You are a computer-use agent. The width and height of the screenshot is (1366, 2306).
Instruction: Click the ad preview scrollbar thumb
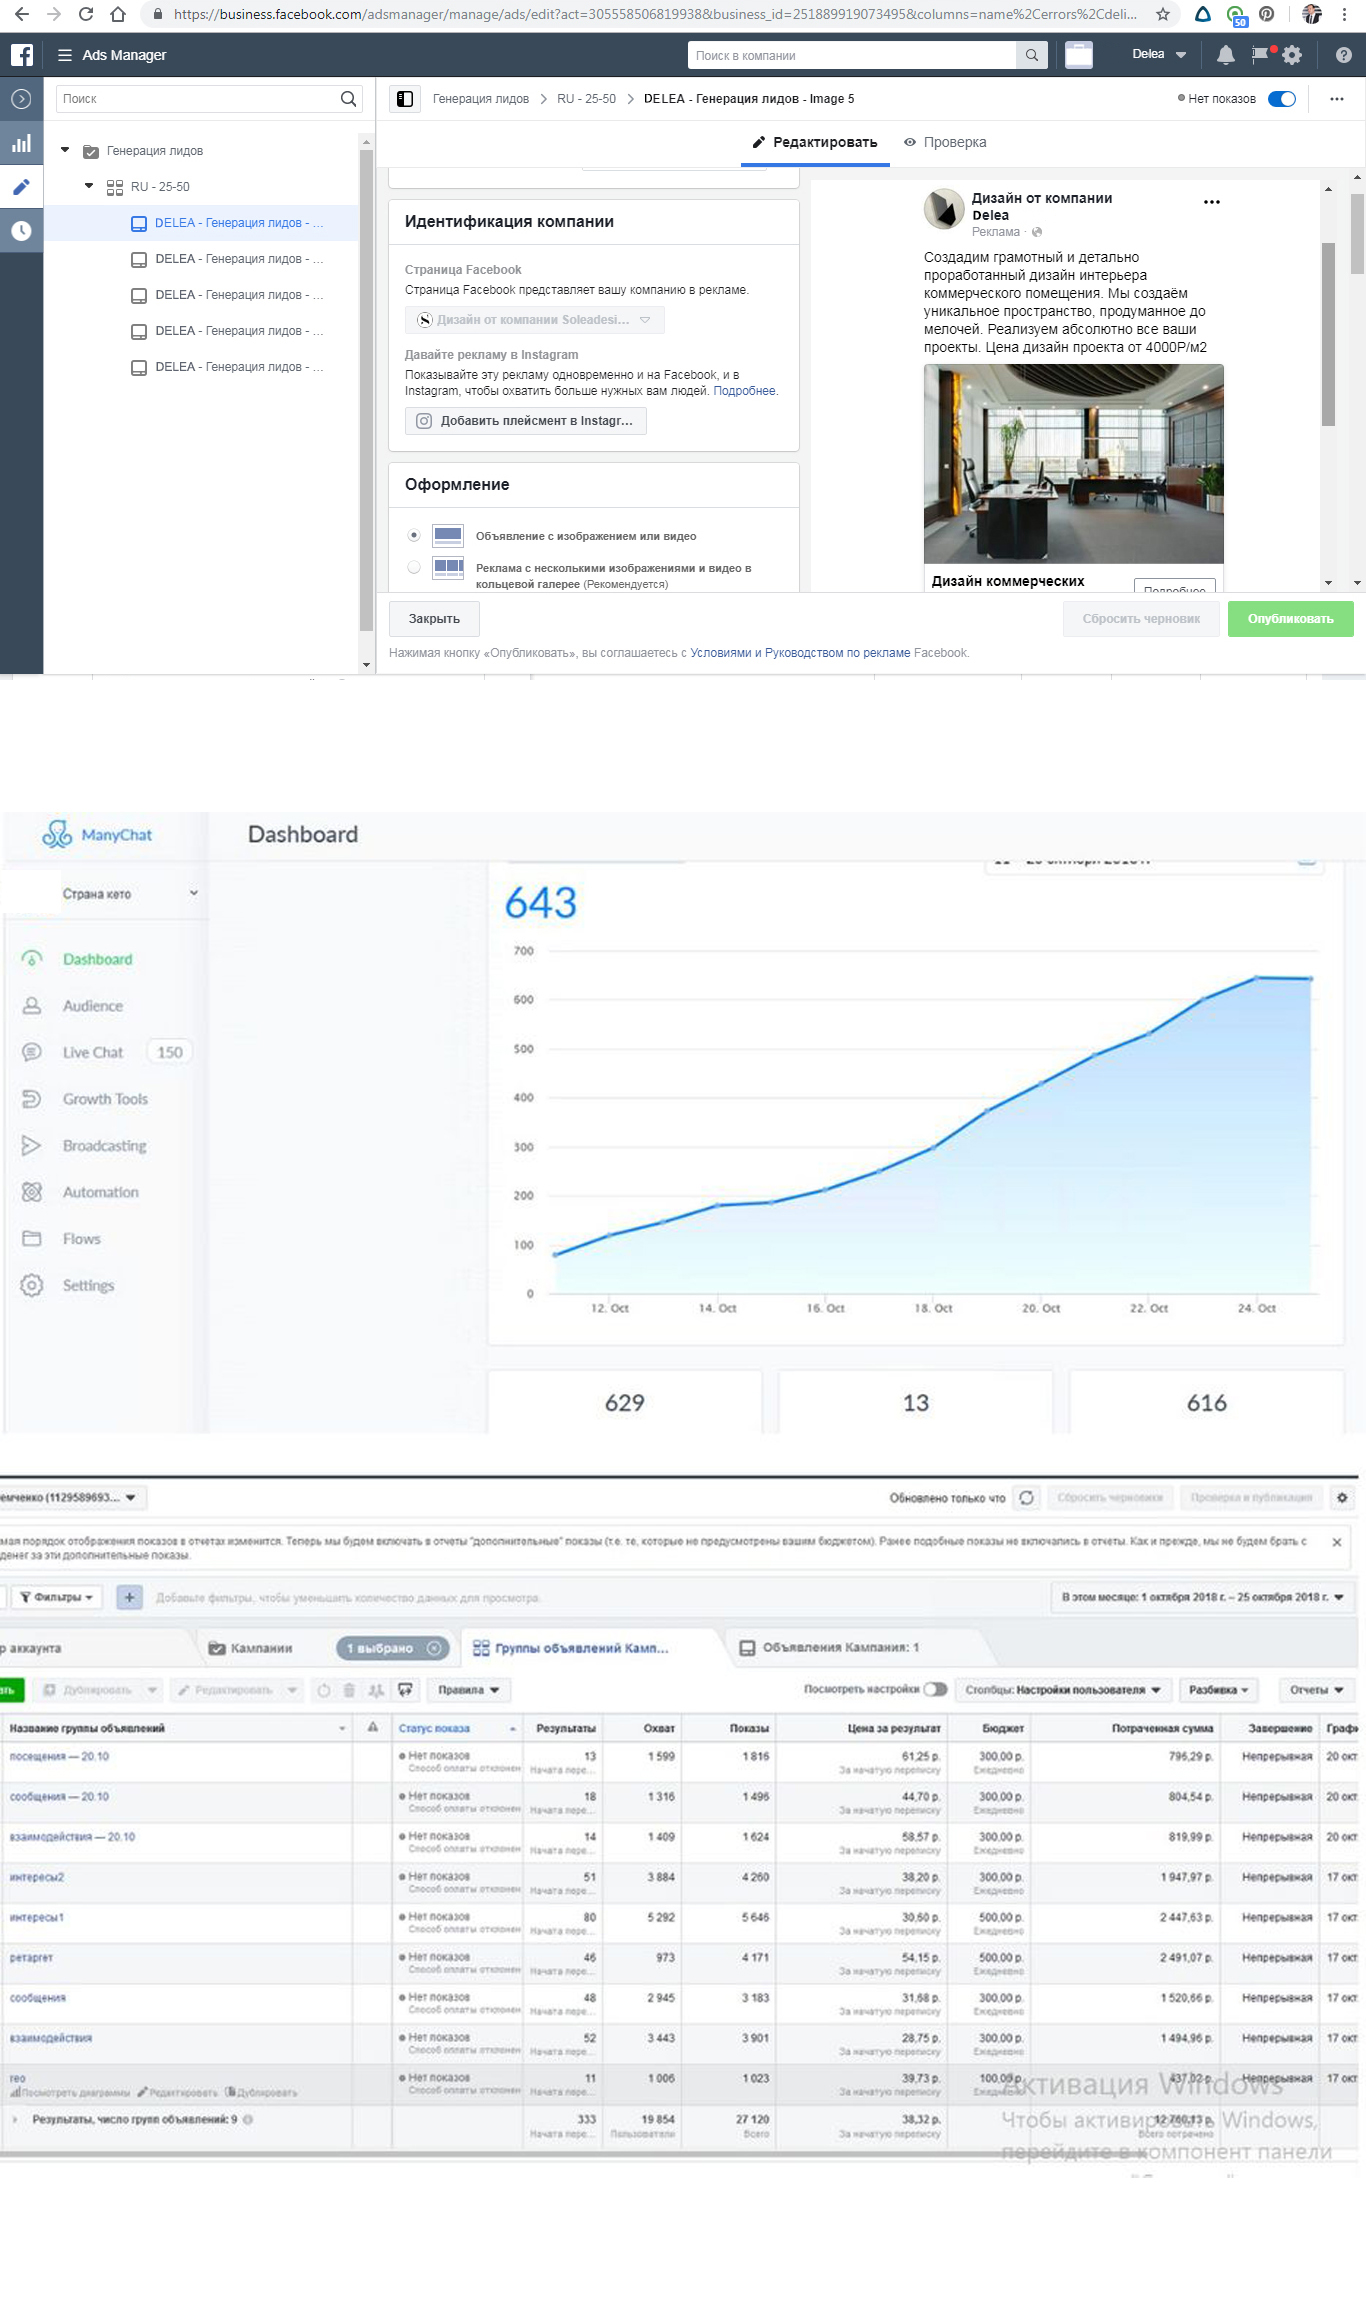click(1328, 334)
